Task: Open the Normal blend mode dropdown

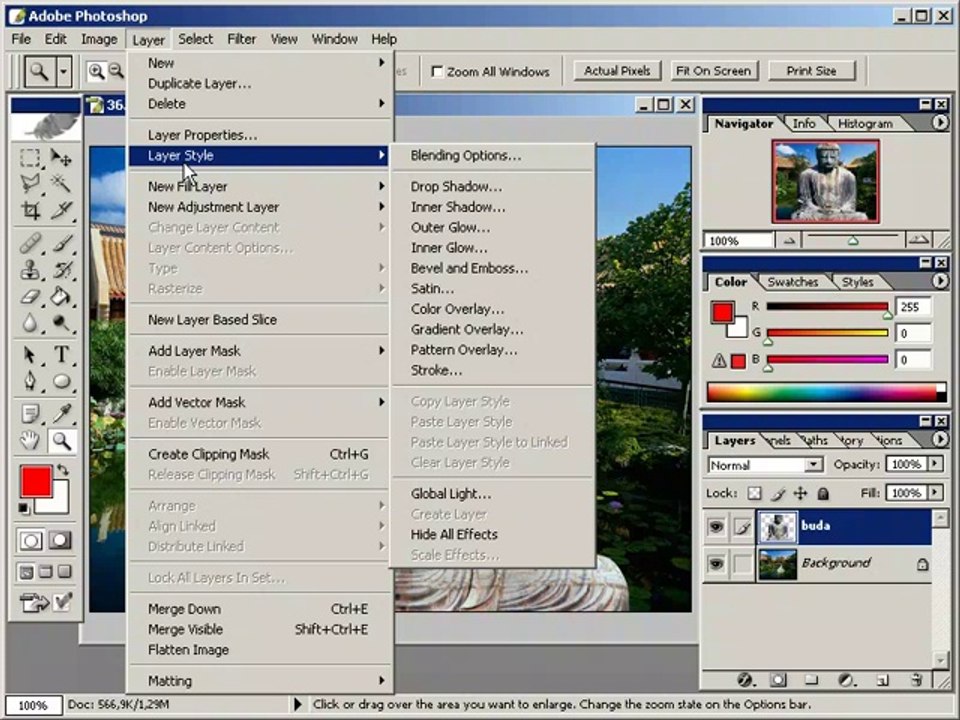Action: tap(813, 465)
